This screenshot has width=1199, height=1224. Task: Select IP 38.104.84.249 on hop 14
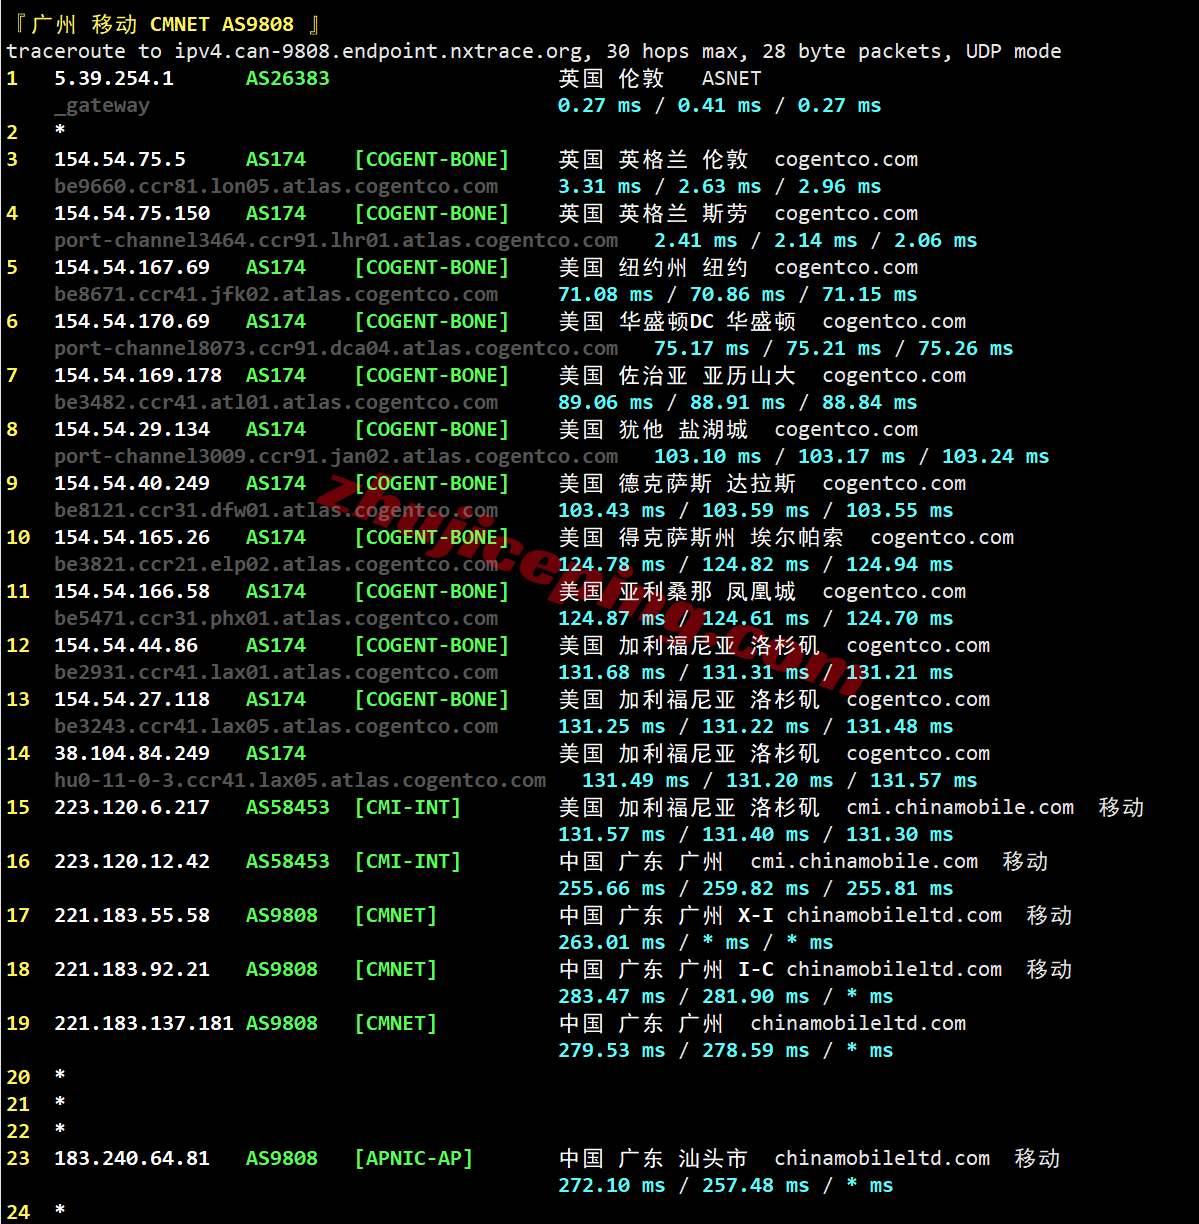[x=132, y=753]
